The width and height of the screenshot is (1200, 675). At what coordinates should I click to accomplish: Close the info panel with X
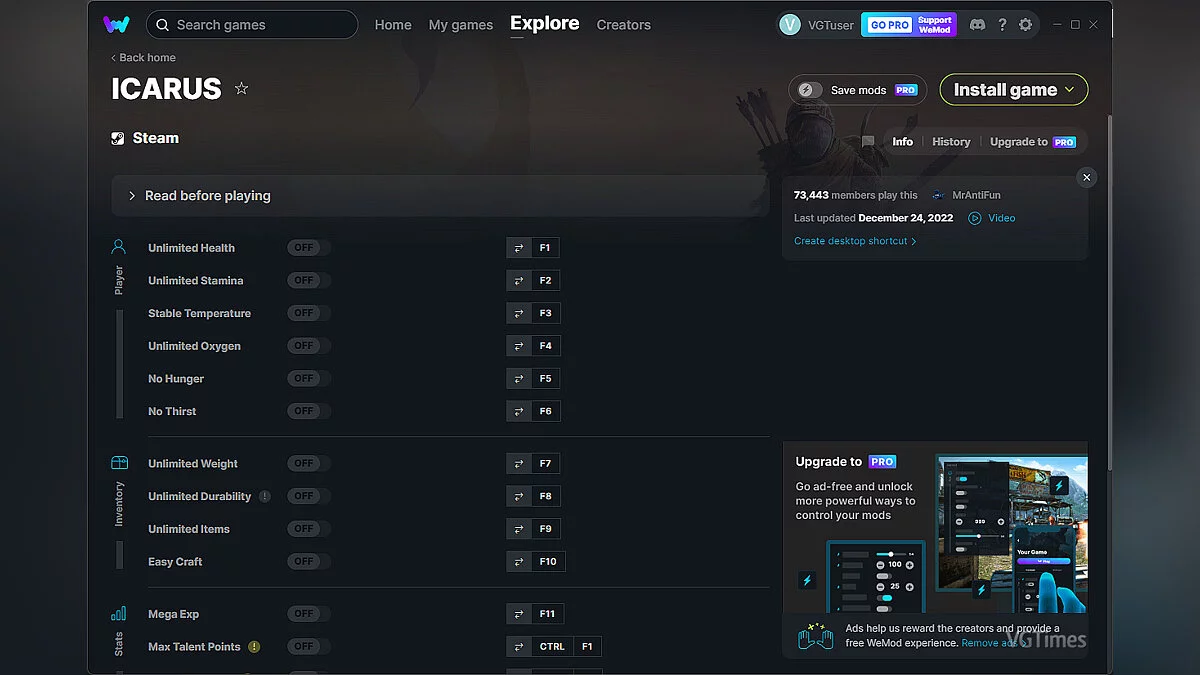click(x=1086, y=178)
